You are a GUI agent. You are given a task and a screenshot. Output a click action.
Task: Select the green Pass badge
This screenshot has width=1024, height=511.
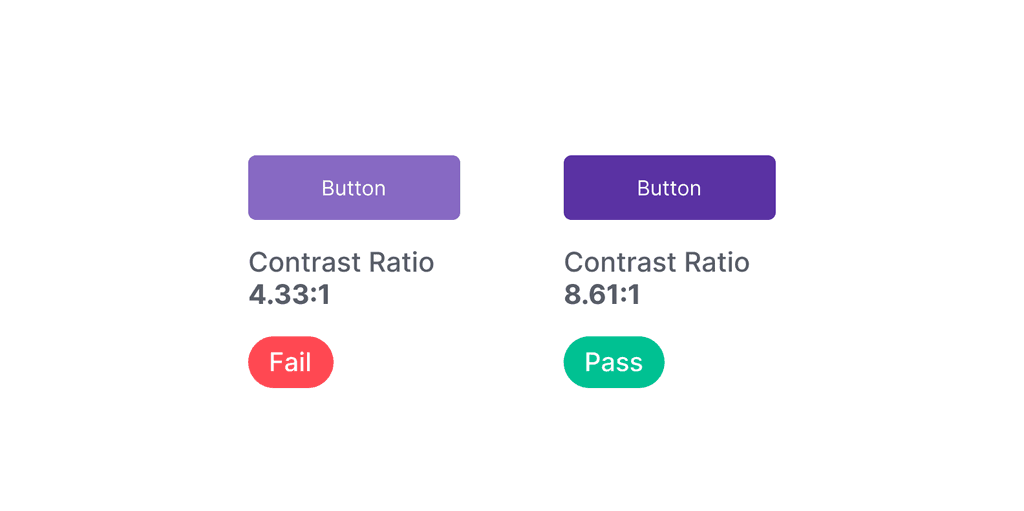614,362
